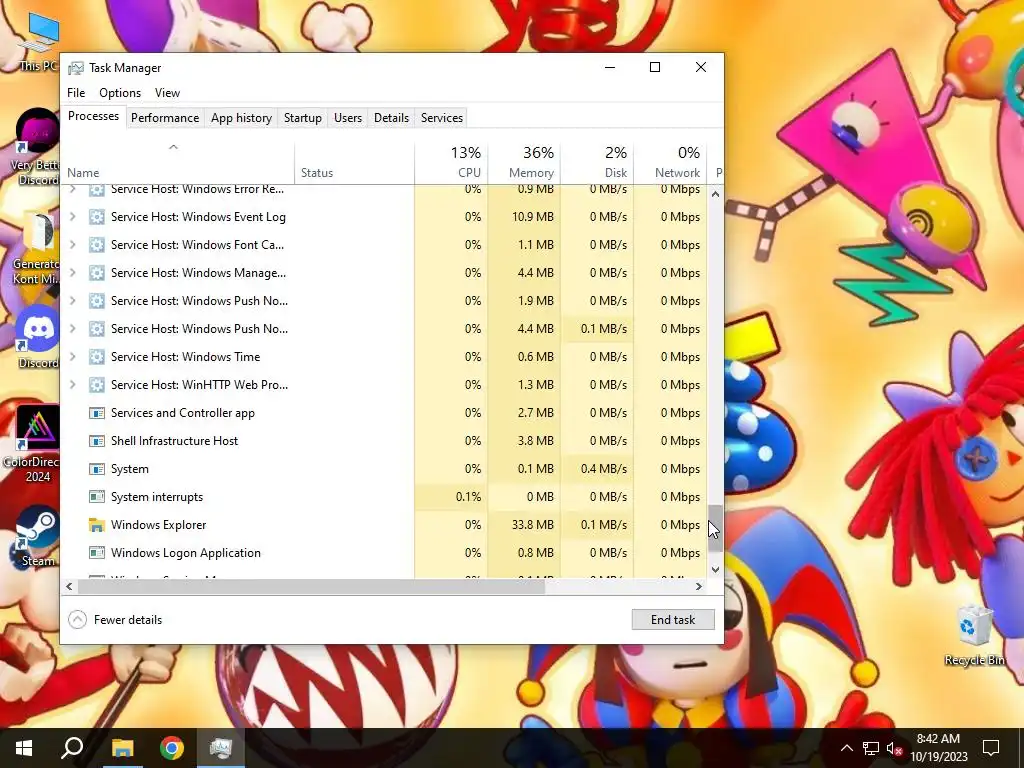
Task: Click the Windows Logon Application icon
Action: tap(97, 553)
